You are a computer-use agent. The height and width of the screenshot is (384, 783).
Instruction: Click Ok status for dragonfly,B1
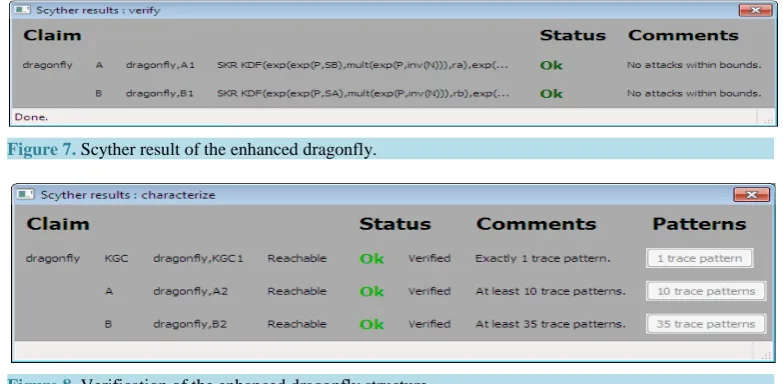[551, 94]
